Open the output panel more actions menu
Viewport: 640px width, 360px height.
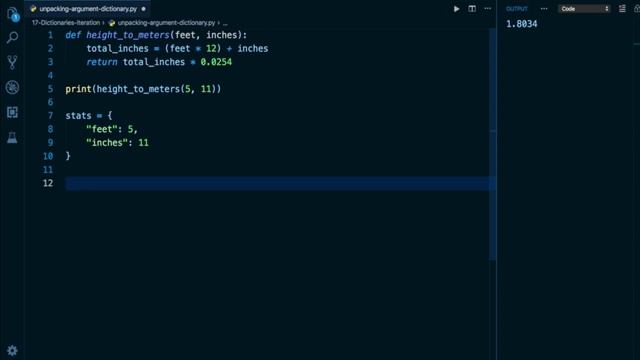544,9
